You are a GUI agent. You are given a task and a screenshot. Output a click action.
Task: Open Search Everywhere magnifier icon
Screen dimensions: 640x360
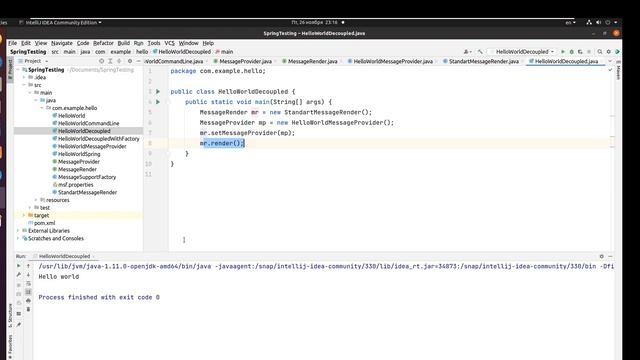click(x=600, y=52)
